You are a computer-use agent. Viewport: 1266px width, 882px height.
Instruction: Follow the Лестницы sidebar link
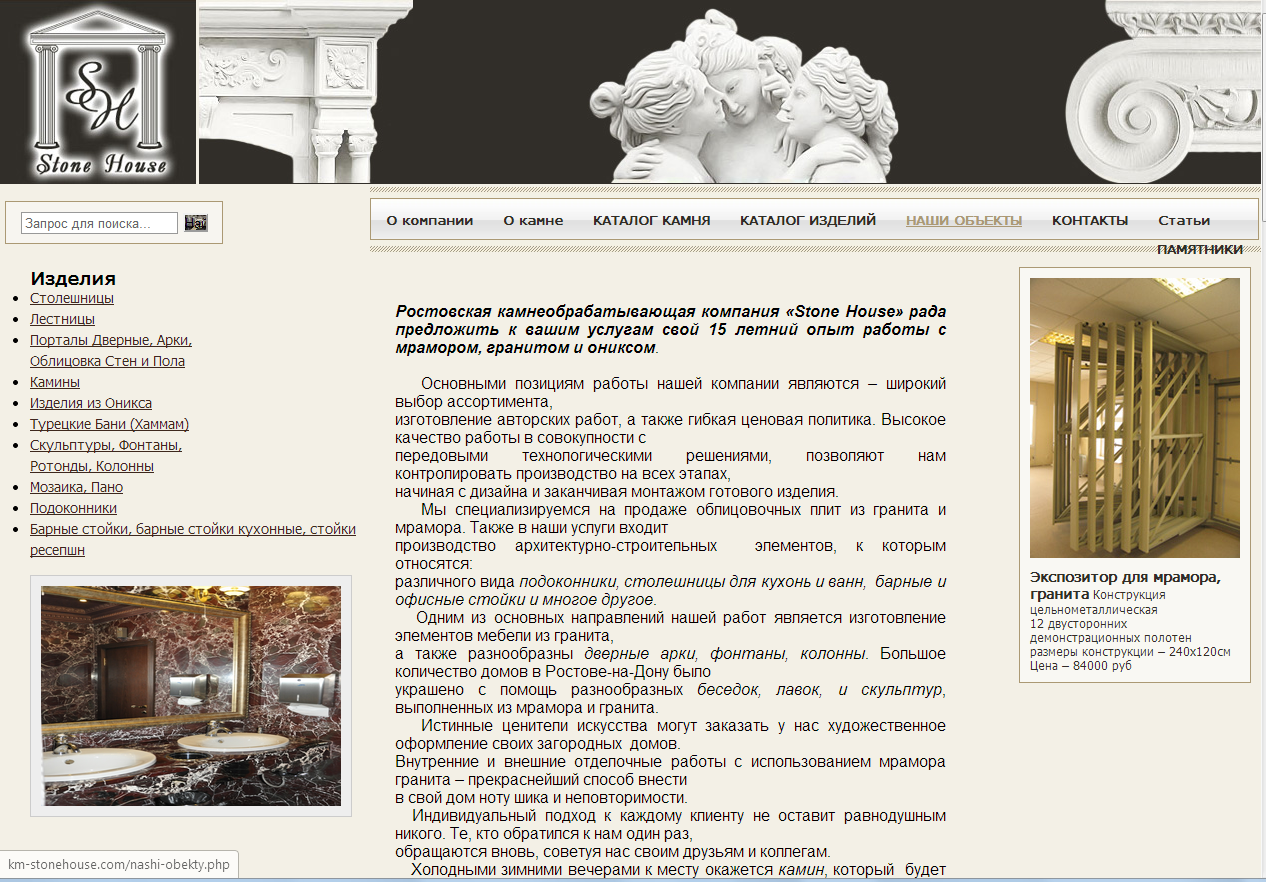pos(62,319)
